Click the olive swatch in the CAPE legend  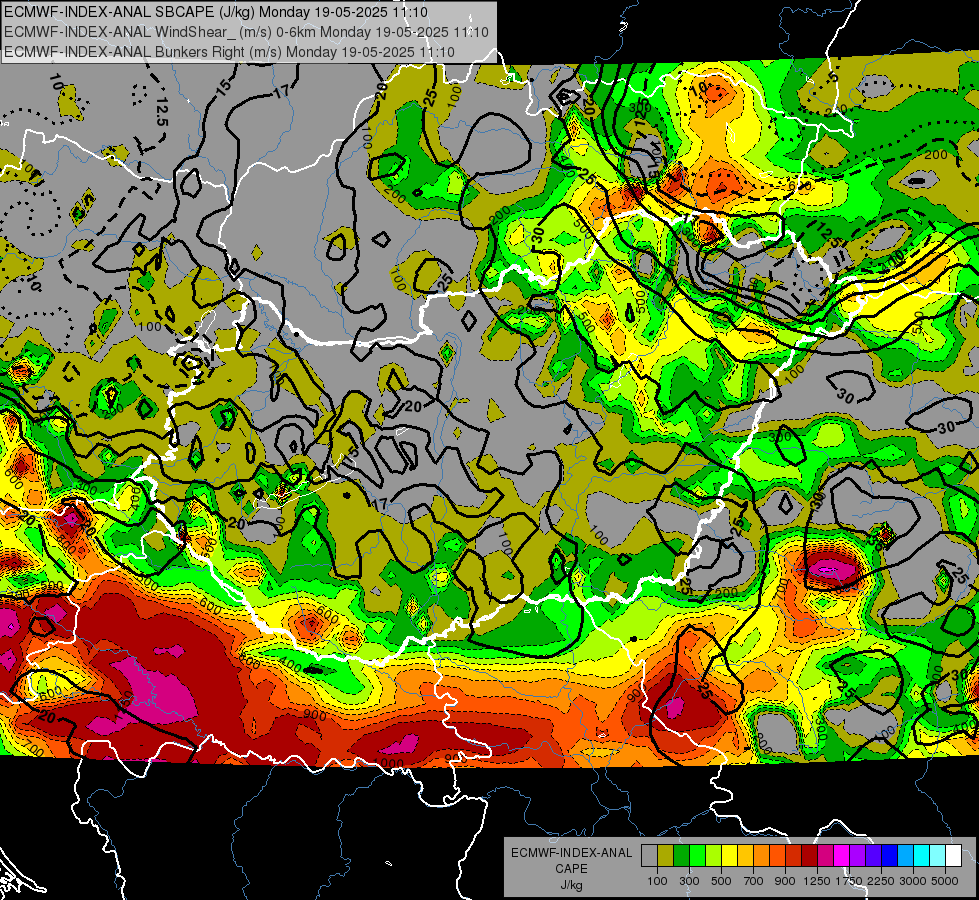click(666, 856)
